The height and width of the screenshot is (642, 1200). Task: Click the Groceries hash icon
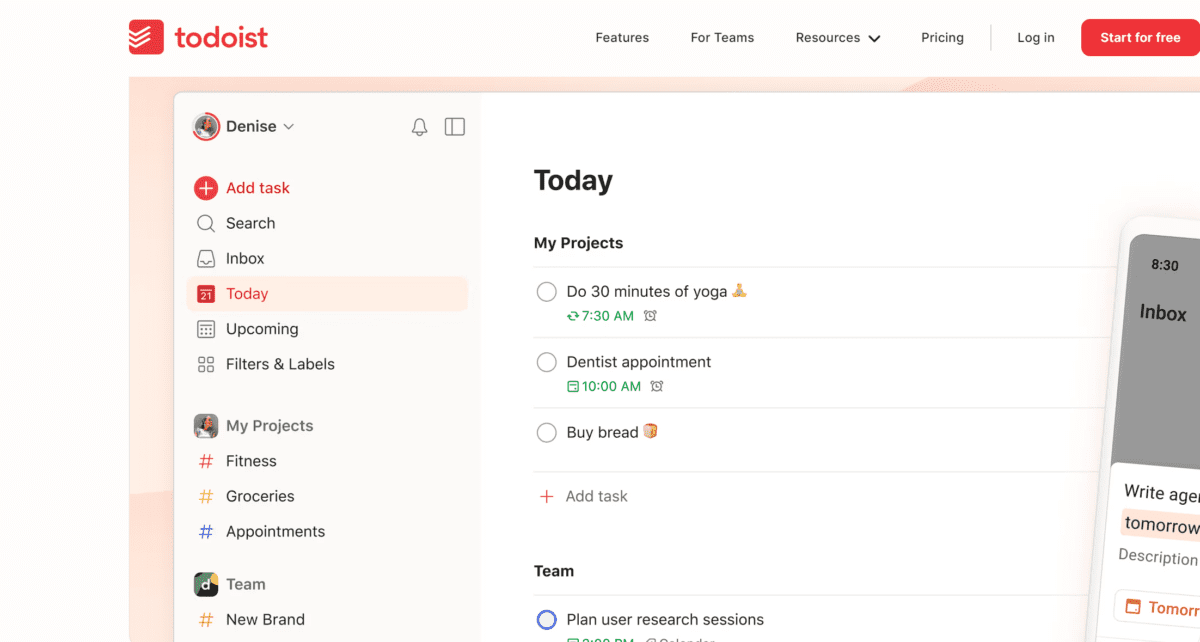click(x=206, y=496)
